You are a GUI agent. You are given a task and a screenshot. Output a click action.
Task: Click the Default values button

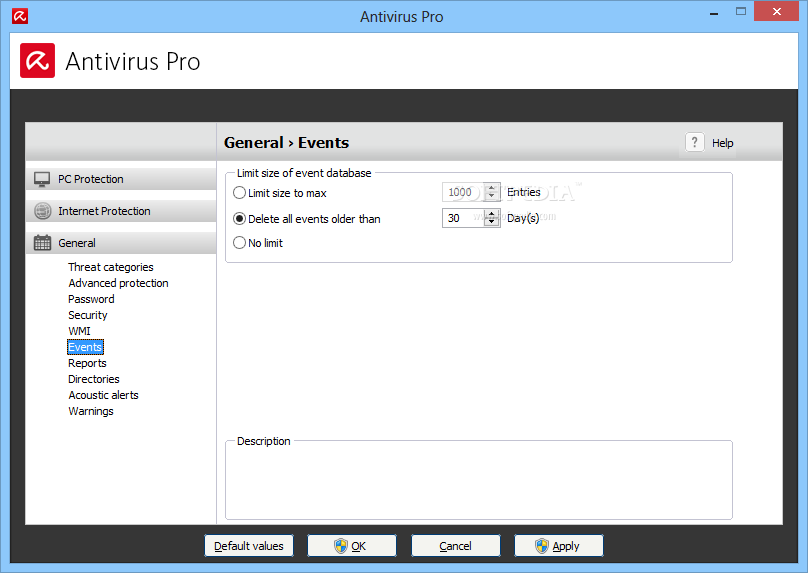249,546
